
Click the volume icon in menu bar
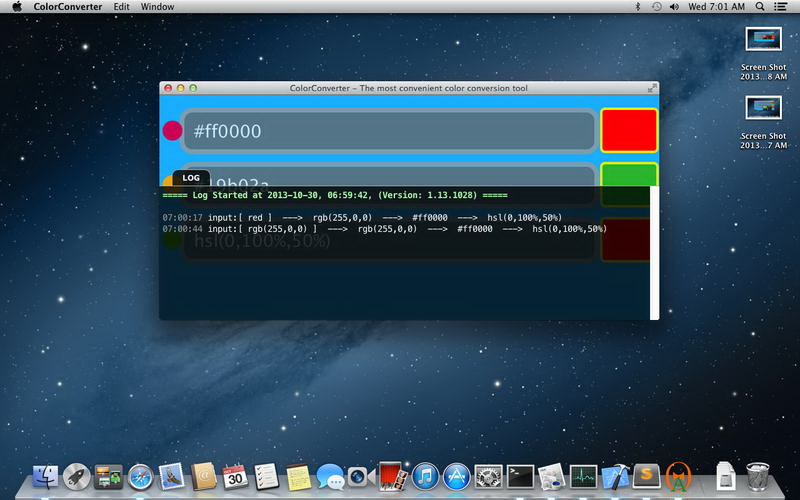pyautogui.click(x=674, y=7)
